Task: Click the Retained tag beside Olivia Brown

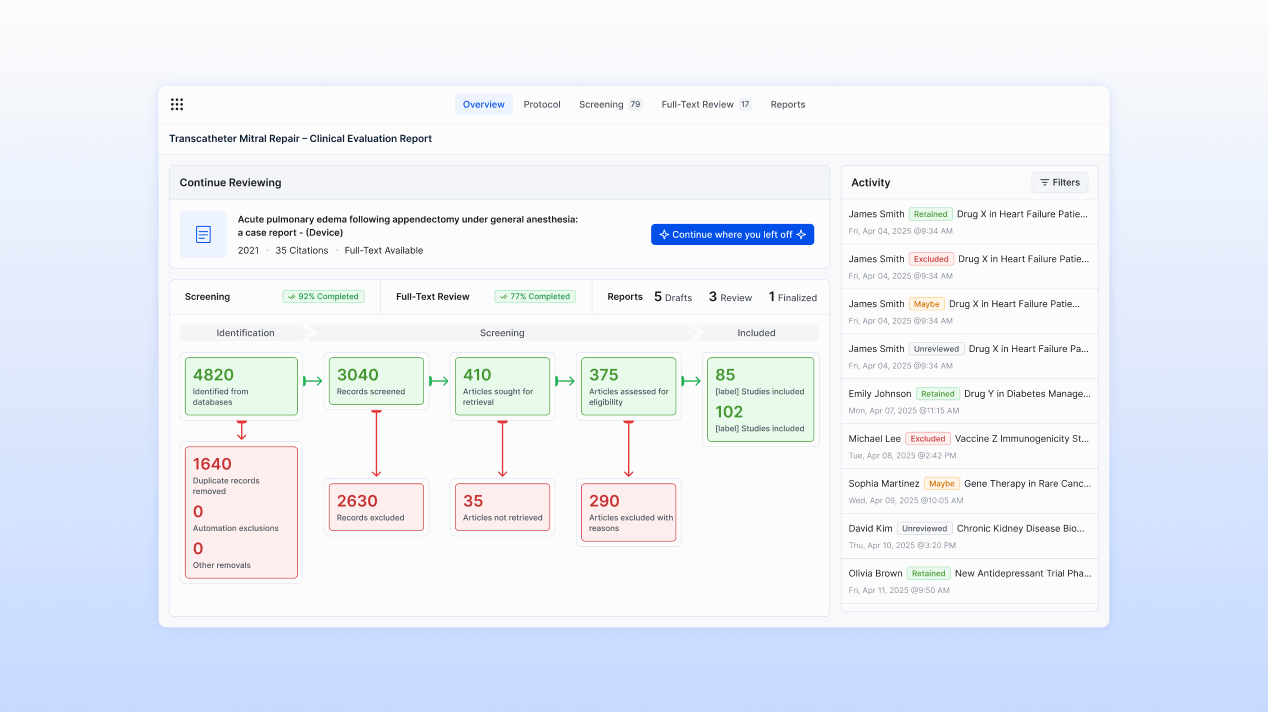Action: pyautogui.click(x=928, y=574)
